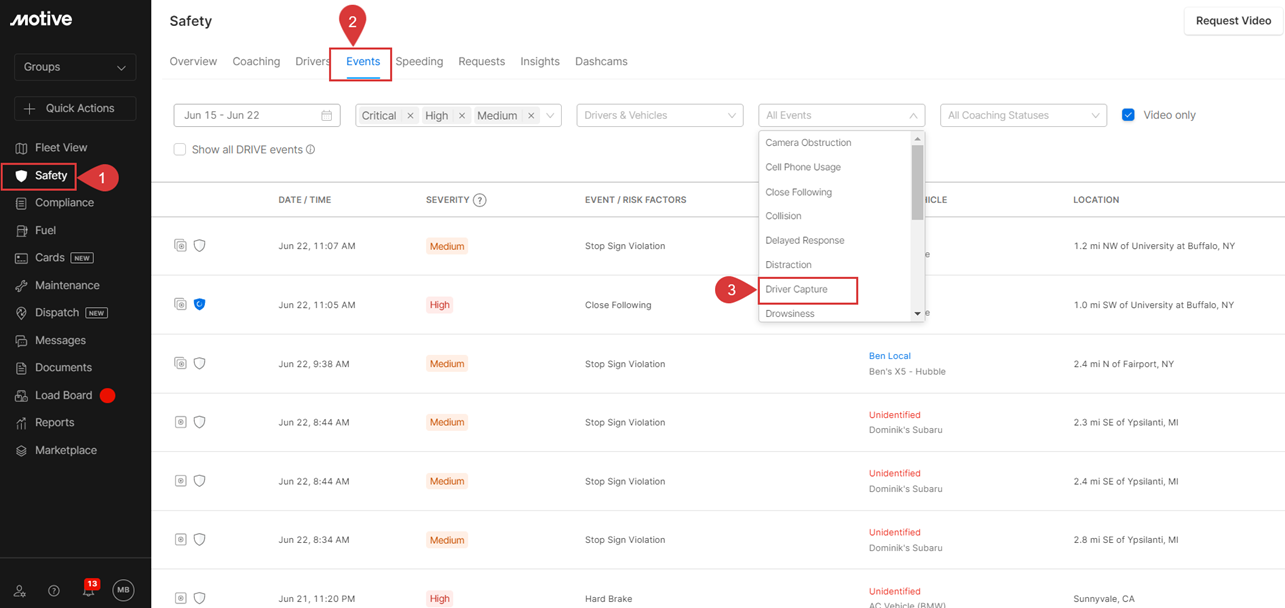1285x608 pixels.
Task: Open Drivers & Vehicles dropdown
Action: (x=660, y=116)
